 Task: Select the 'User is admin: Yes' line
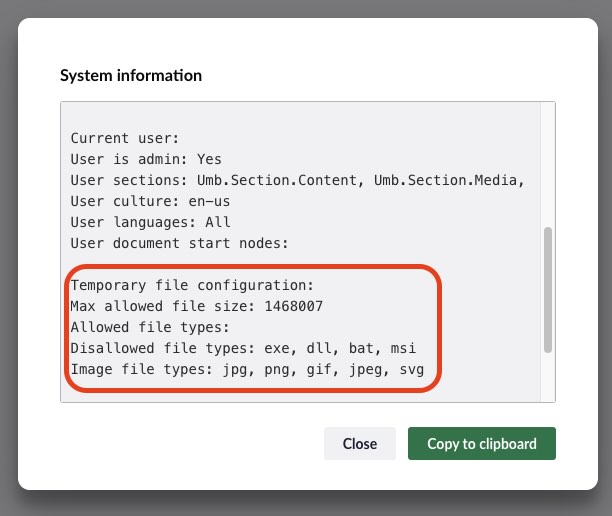pyautogui.click(x=146, y=159)
